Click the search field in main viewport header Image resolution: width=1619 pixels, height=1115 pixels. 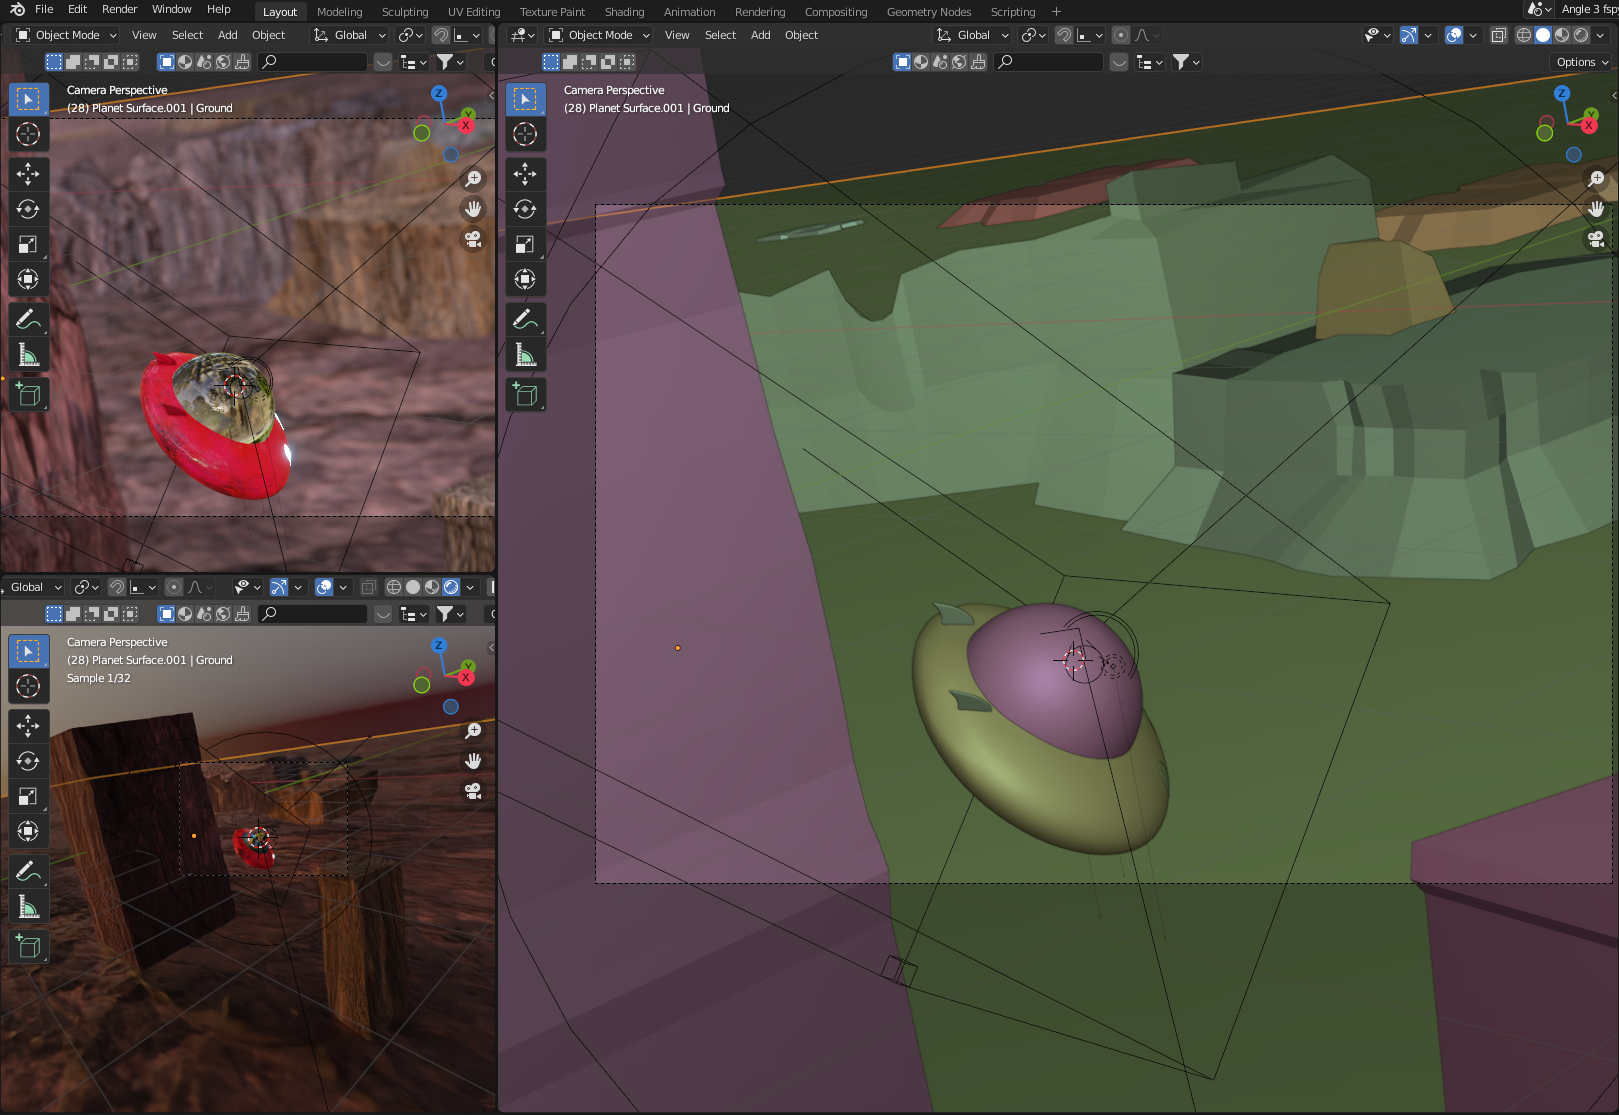pos(1048,62)
